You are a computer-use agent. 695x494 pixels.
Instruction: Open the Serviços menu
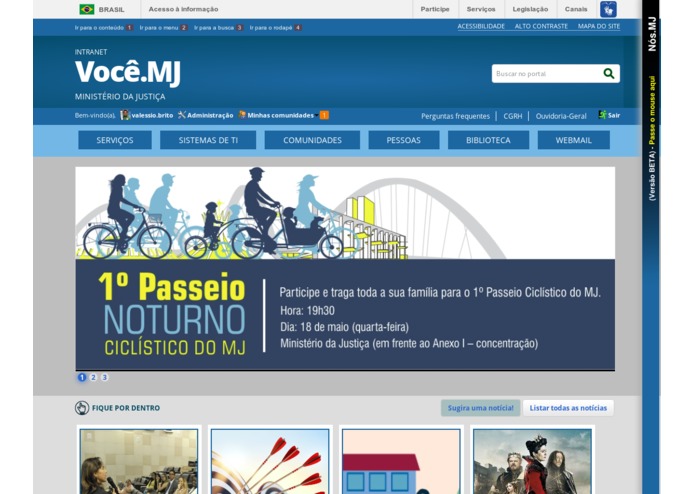[115, 140]
